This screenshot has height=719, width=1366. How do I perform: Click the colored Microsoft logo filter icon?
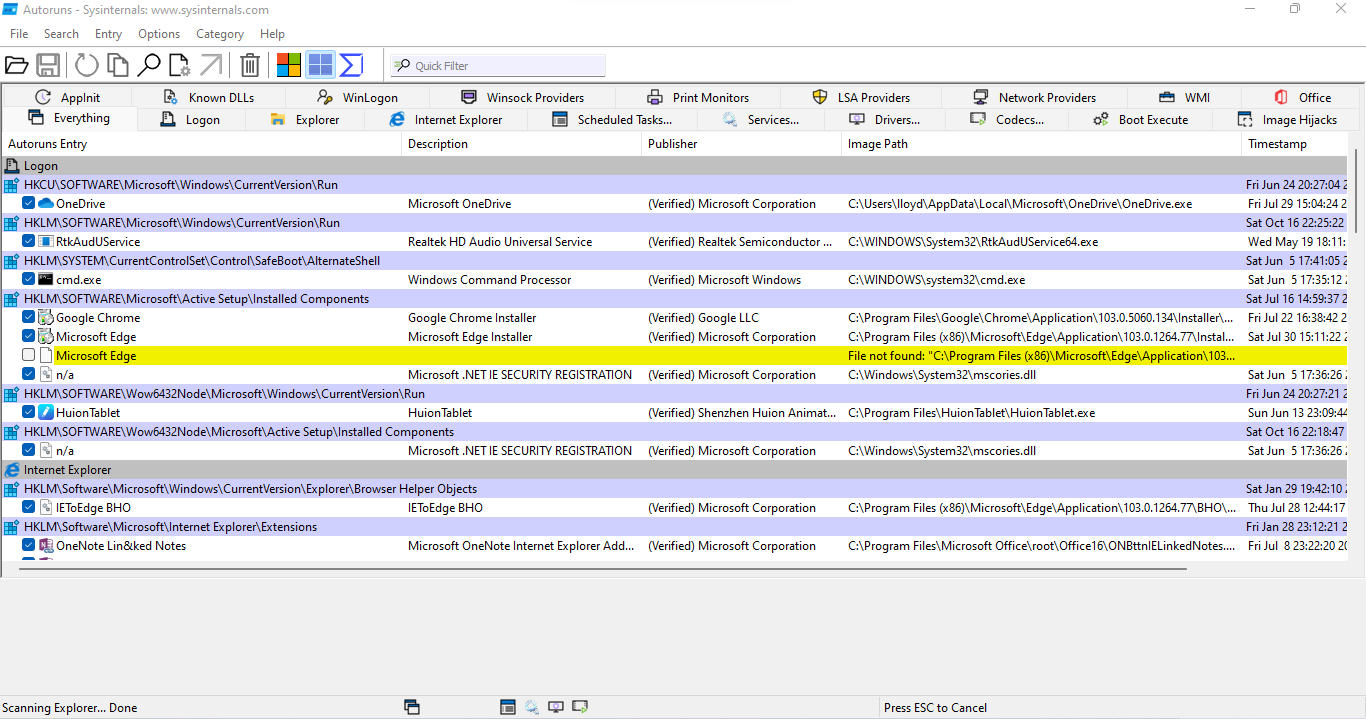(x=289, y=65)
